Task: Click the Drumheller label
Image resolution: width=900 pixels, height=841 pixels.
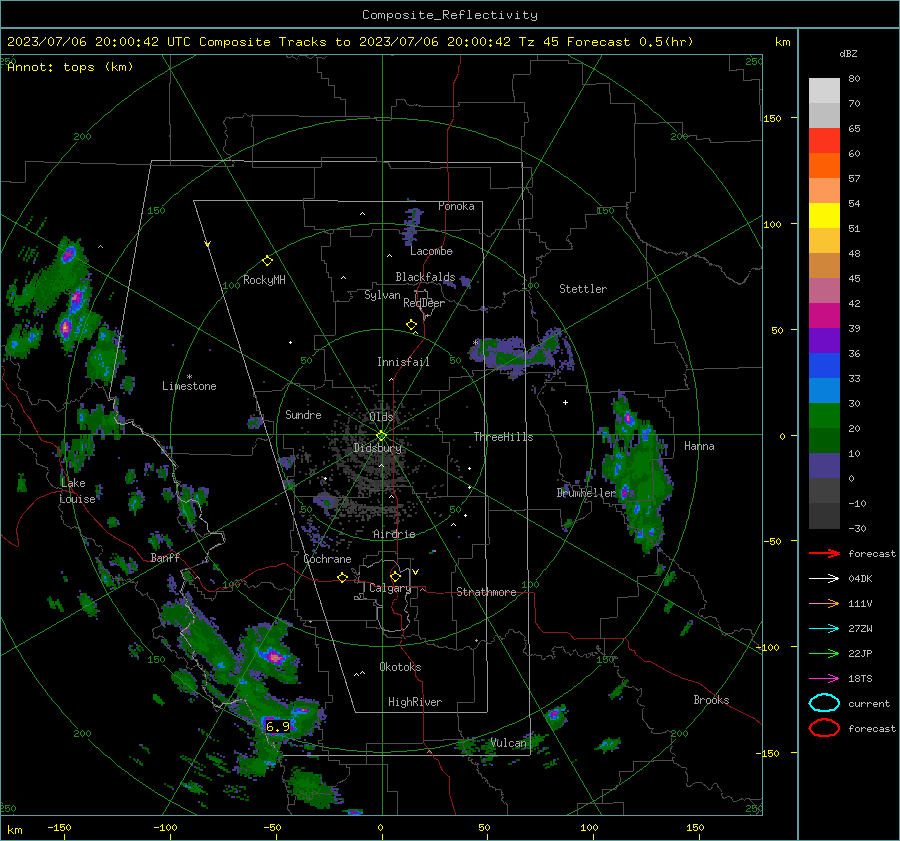Action: (586, 493)
